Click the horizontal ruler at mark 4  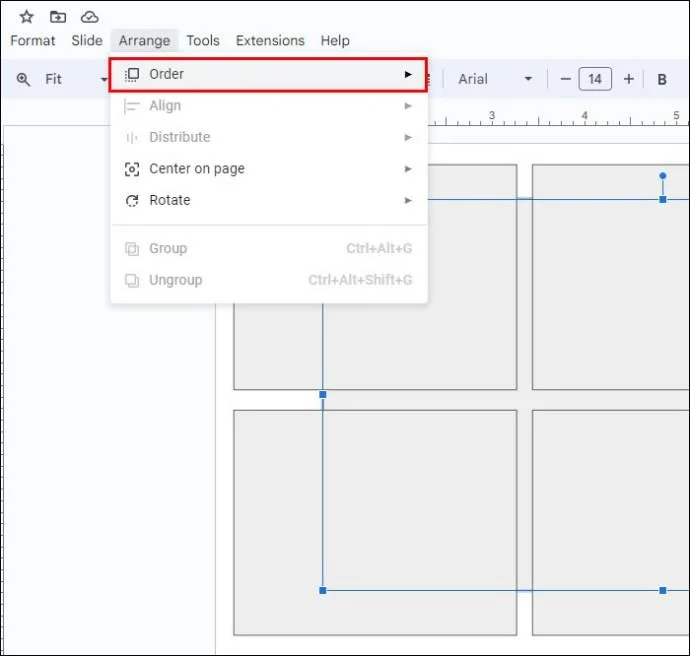coord(584,116)
